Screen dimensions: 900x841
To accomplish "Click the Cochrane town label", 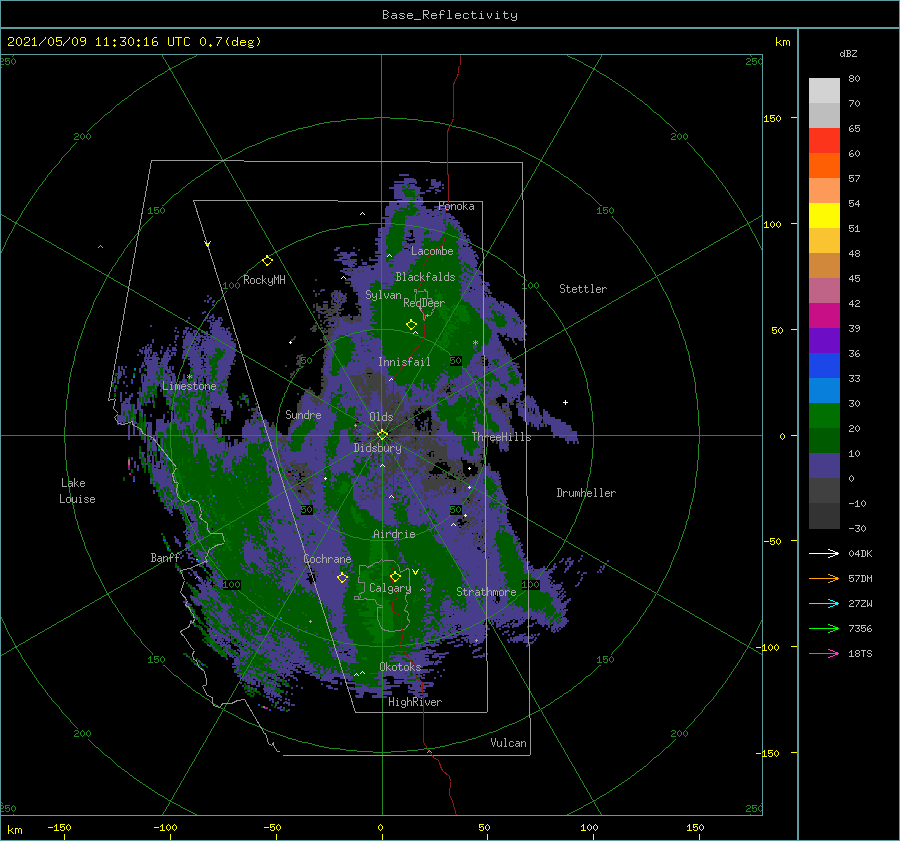I will pos(327,559).
